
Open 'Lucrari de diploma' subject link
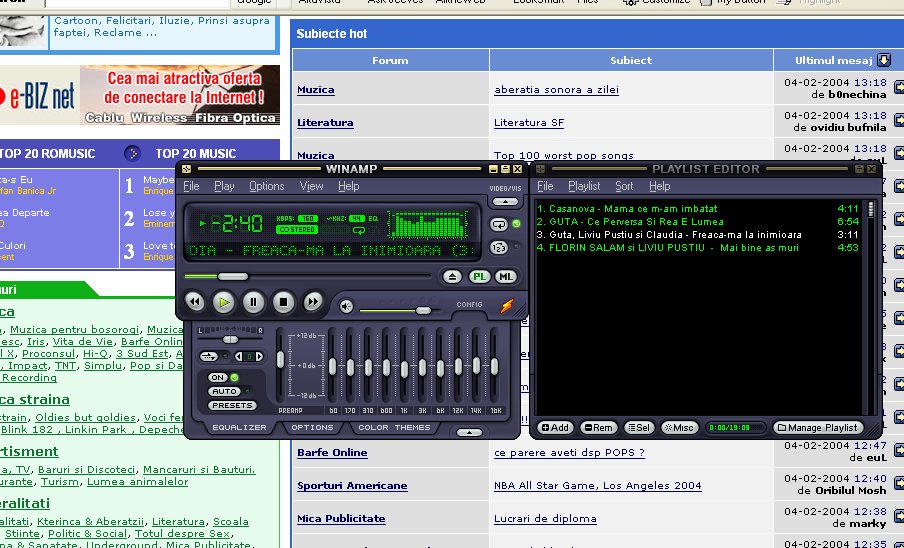545,519
